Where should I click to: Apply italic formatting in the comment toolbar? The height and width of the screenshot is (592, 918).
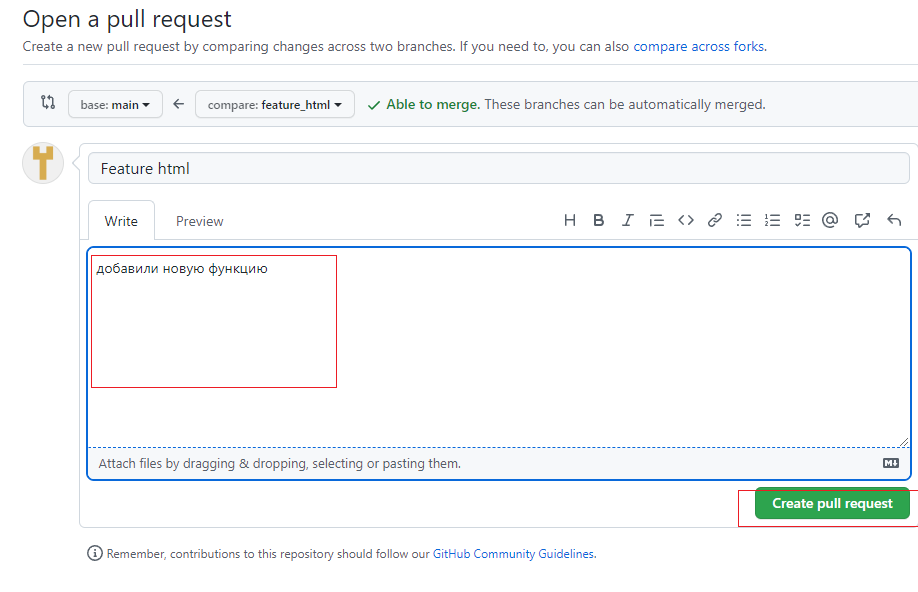pyautogui.click(x=628, y=220)
